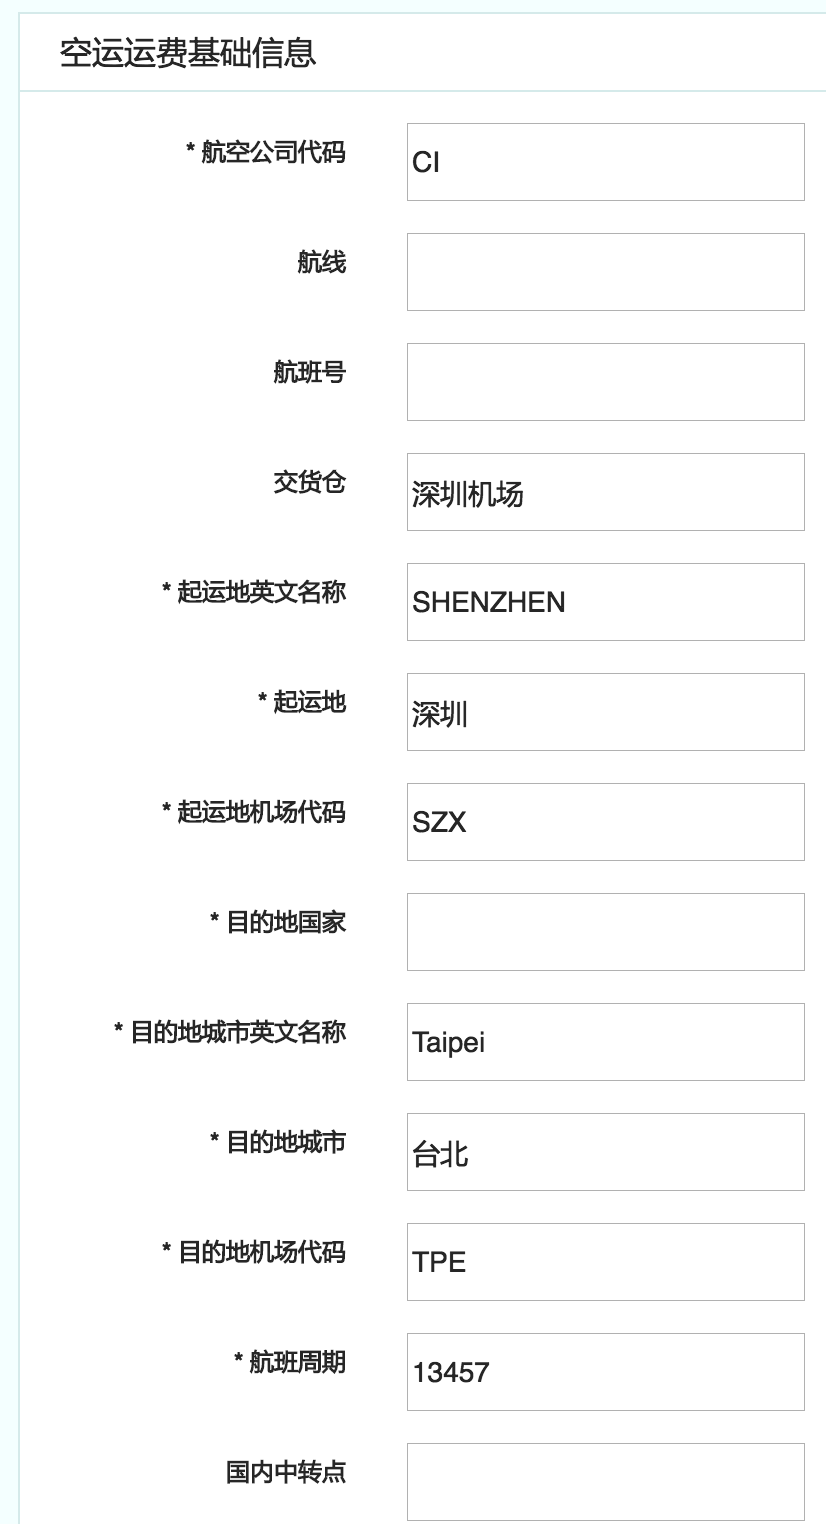
Task: Click the 起运地 field containing 深圳
Action: click(605, 712)
